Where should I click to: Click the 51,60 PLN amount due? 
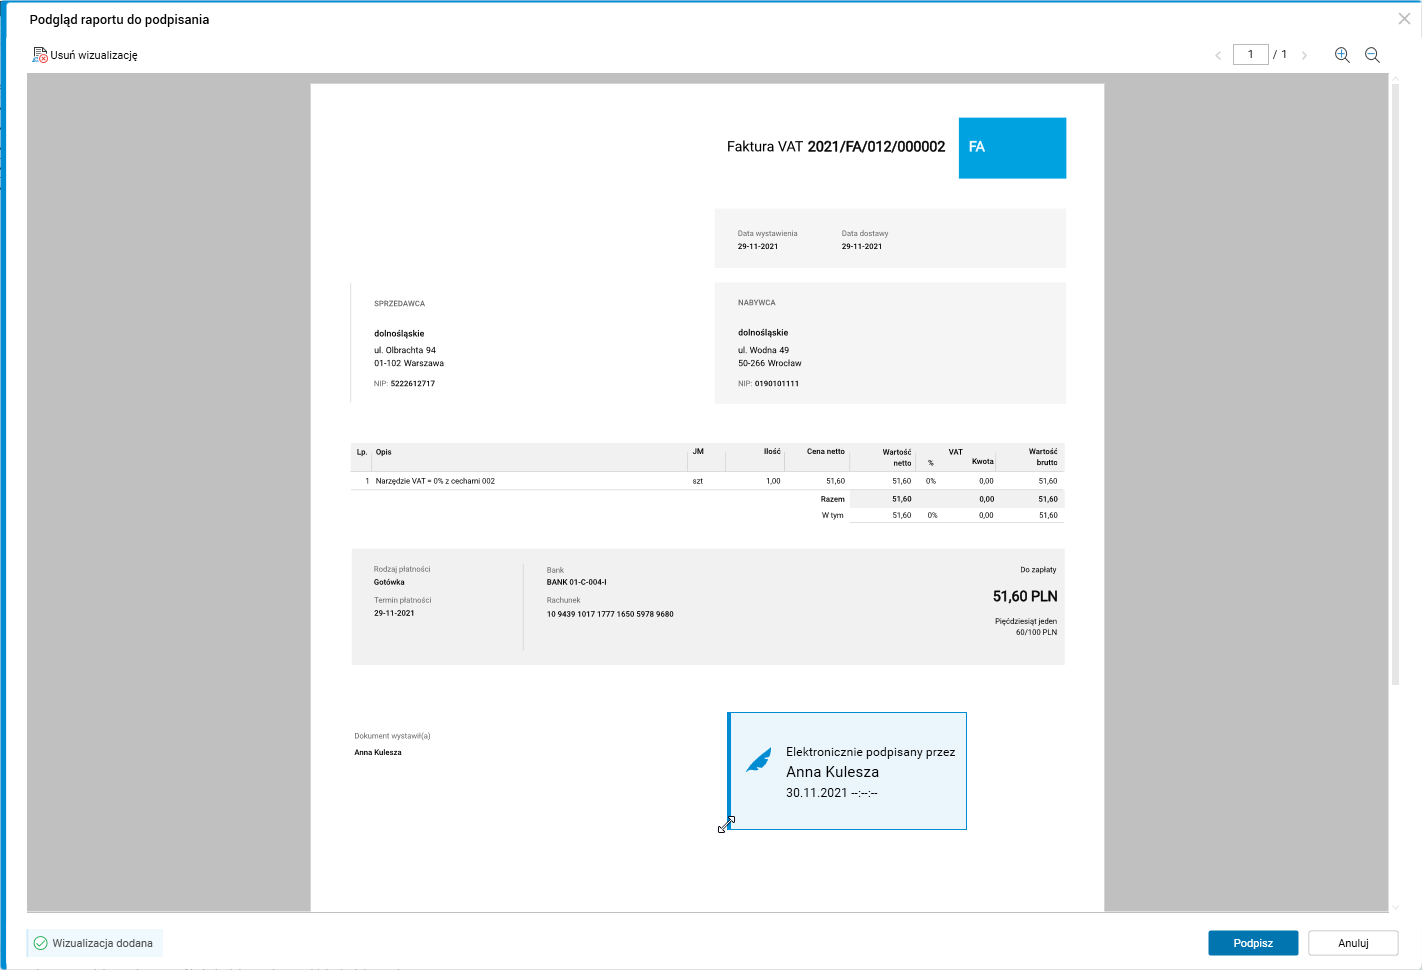pos(1025,596)
